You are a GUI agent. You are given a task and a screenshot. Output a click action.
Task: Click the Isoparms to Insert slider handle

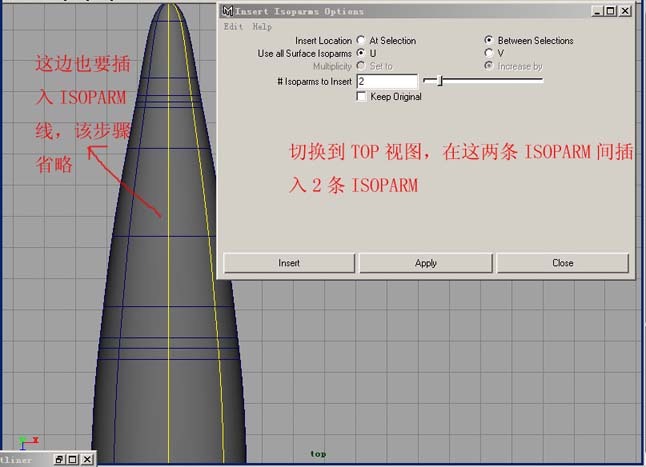440,81
